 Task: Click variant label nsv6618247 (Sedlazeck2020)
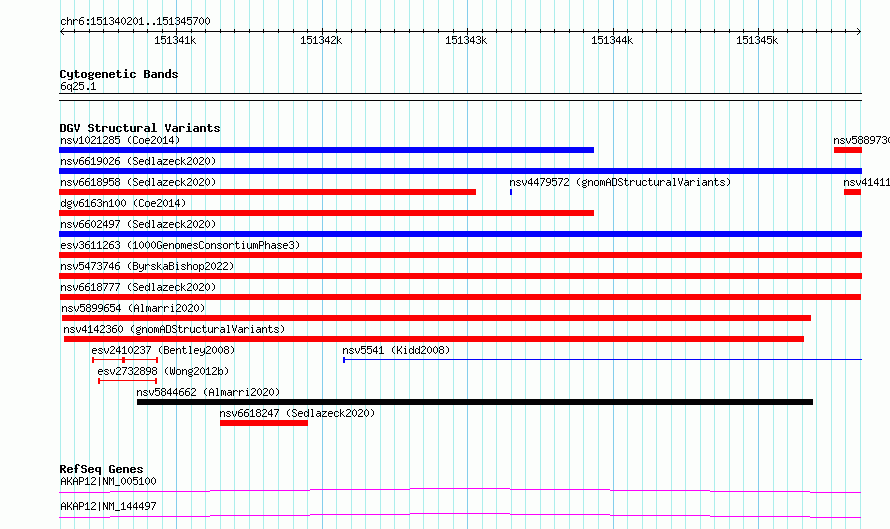[x=297, y=413]
